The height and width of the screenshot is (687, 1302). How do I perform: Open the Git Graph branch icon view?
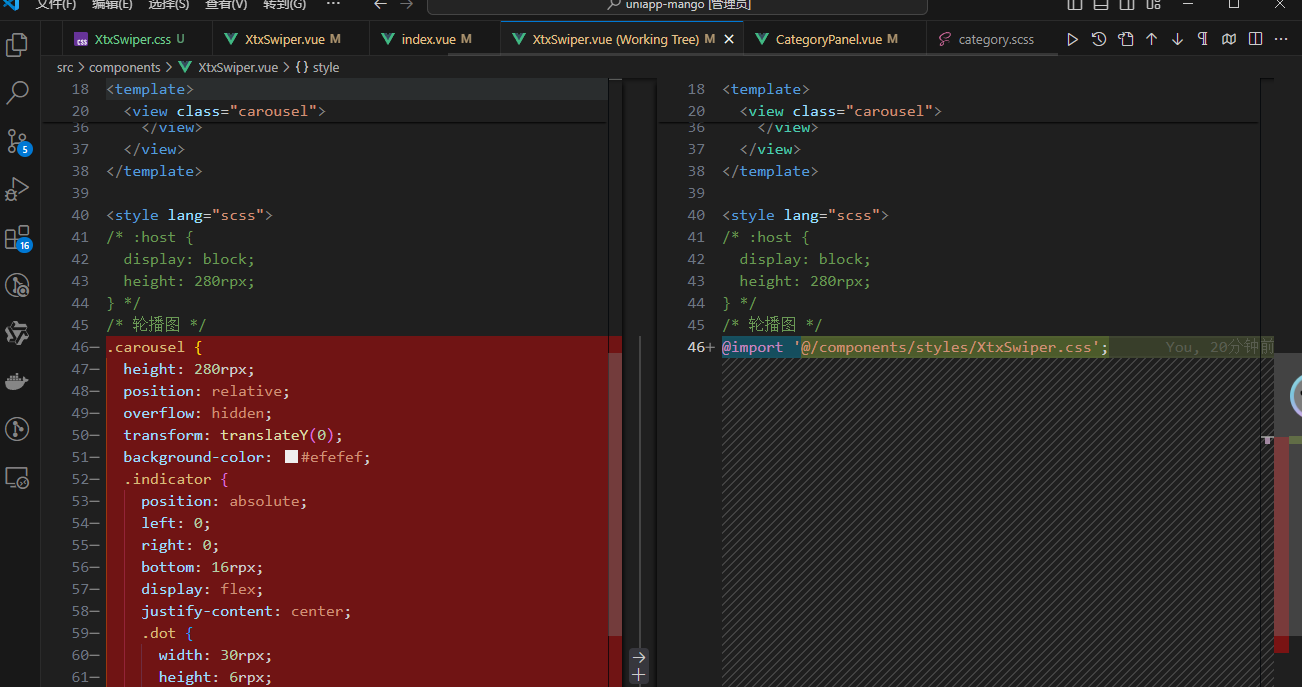point(17,429)
